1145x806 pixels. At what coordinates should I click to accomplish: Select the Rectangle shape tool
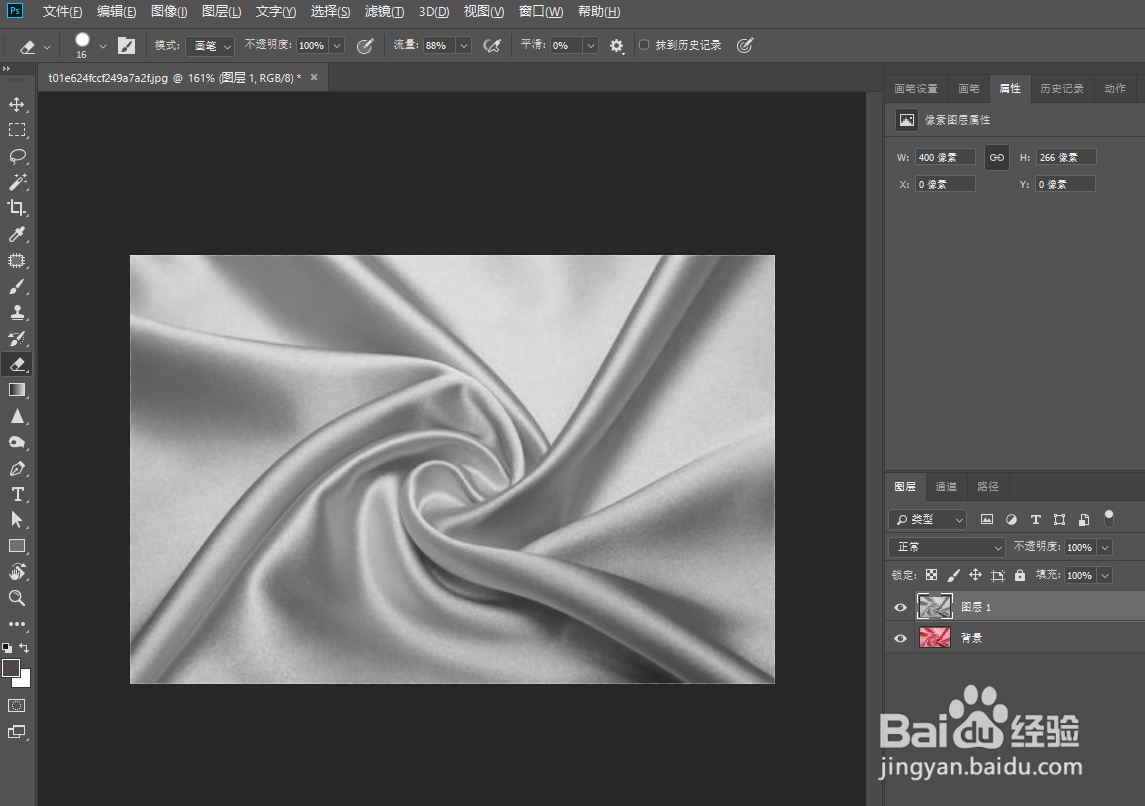pyautogui.click(x=17, y=546)
